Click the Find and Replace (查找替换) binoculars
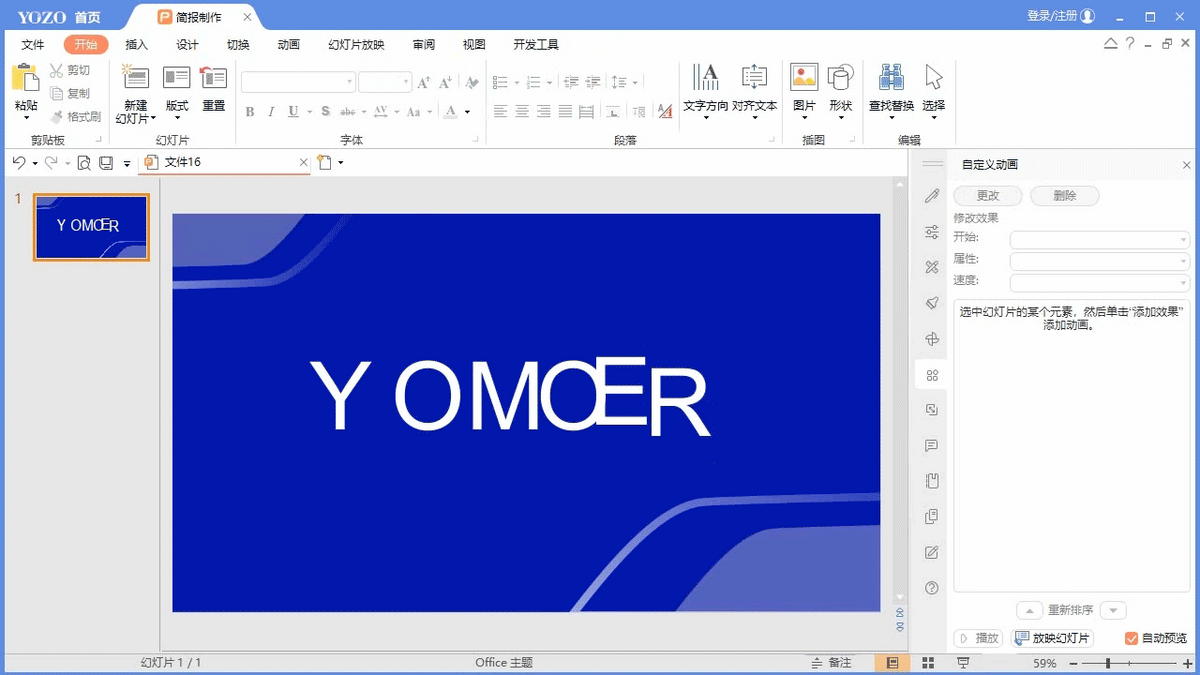The image size is (1200, 675). [x=891, y=77]
